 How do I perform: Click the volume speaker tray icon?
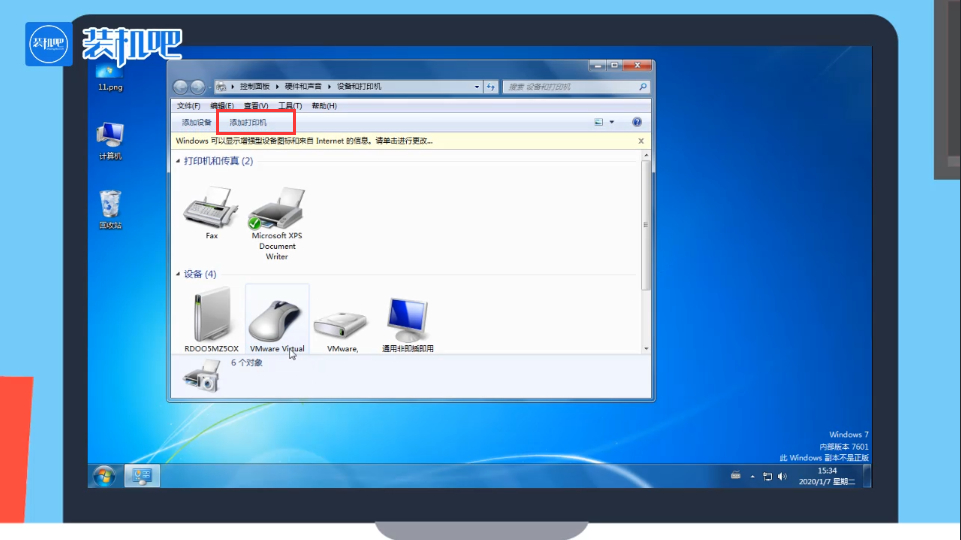click(x=782, y=476)
